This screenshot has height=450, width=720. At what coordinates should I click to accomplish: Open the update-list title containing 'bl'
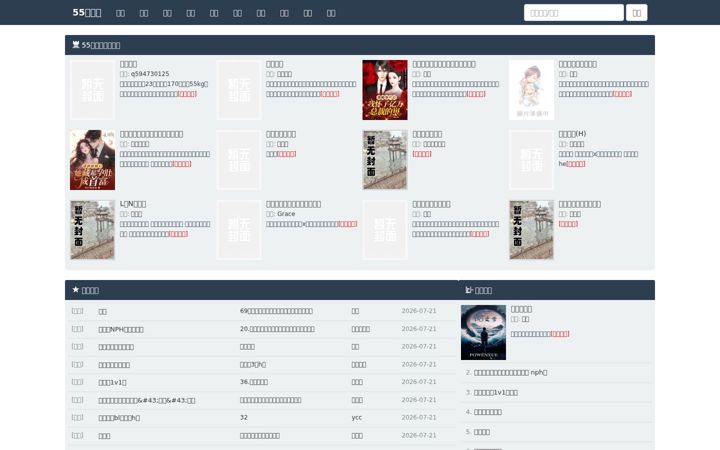pyautogui.click(x=119, y=418)
